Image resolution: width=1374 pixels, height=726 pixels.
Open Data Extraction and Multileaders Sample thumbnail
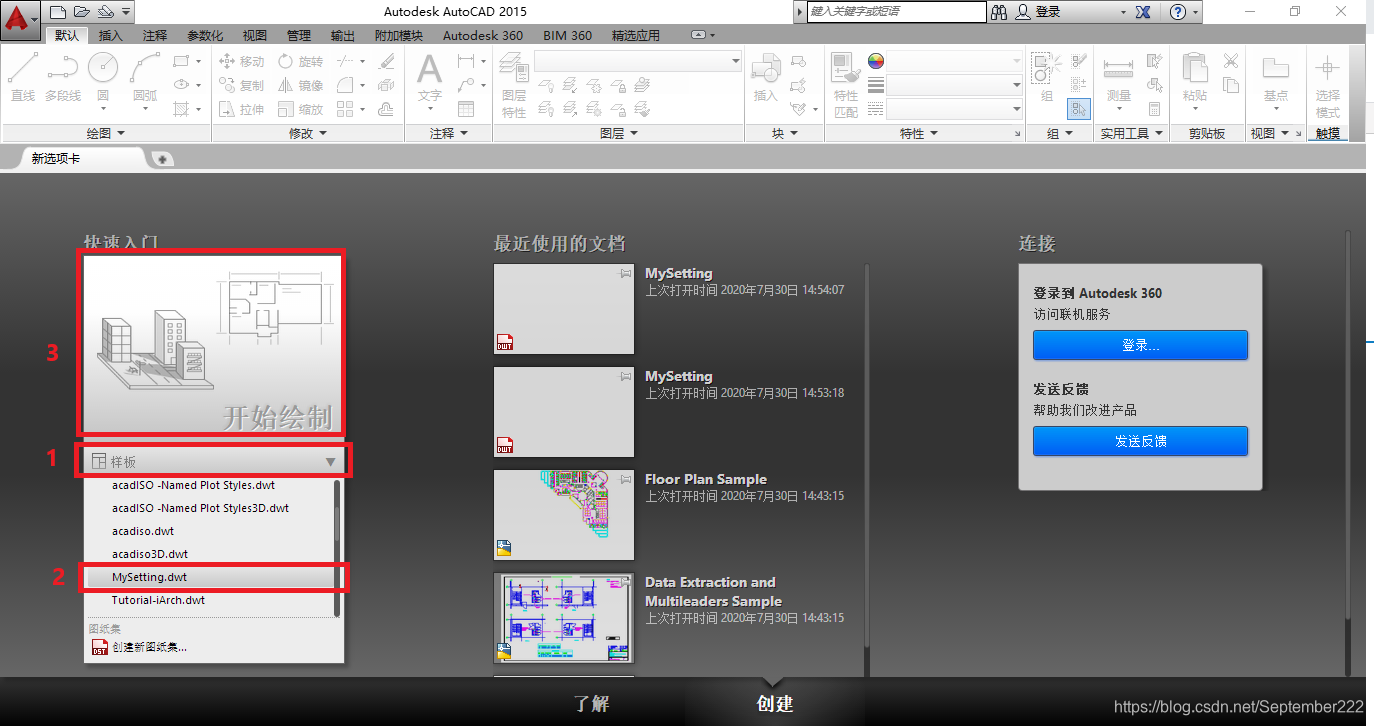(564, 617)
